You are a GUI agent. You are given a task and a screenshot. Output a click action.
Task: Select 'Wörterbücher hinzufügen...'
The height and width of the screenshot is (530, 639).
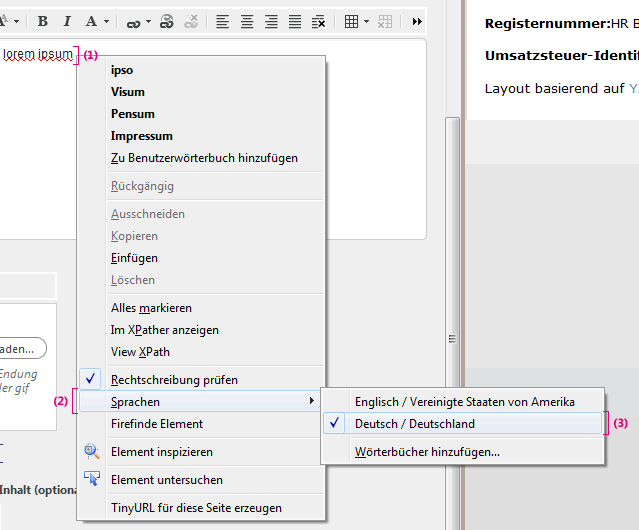click(x=463, y=452)
